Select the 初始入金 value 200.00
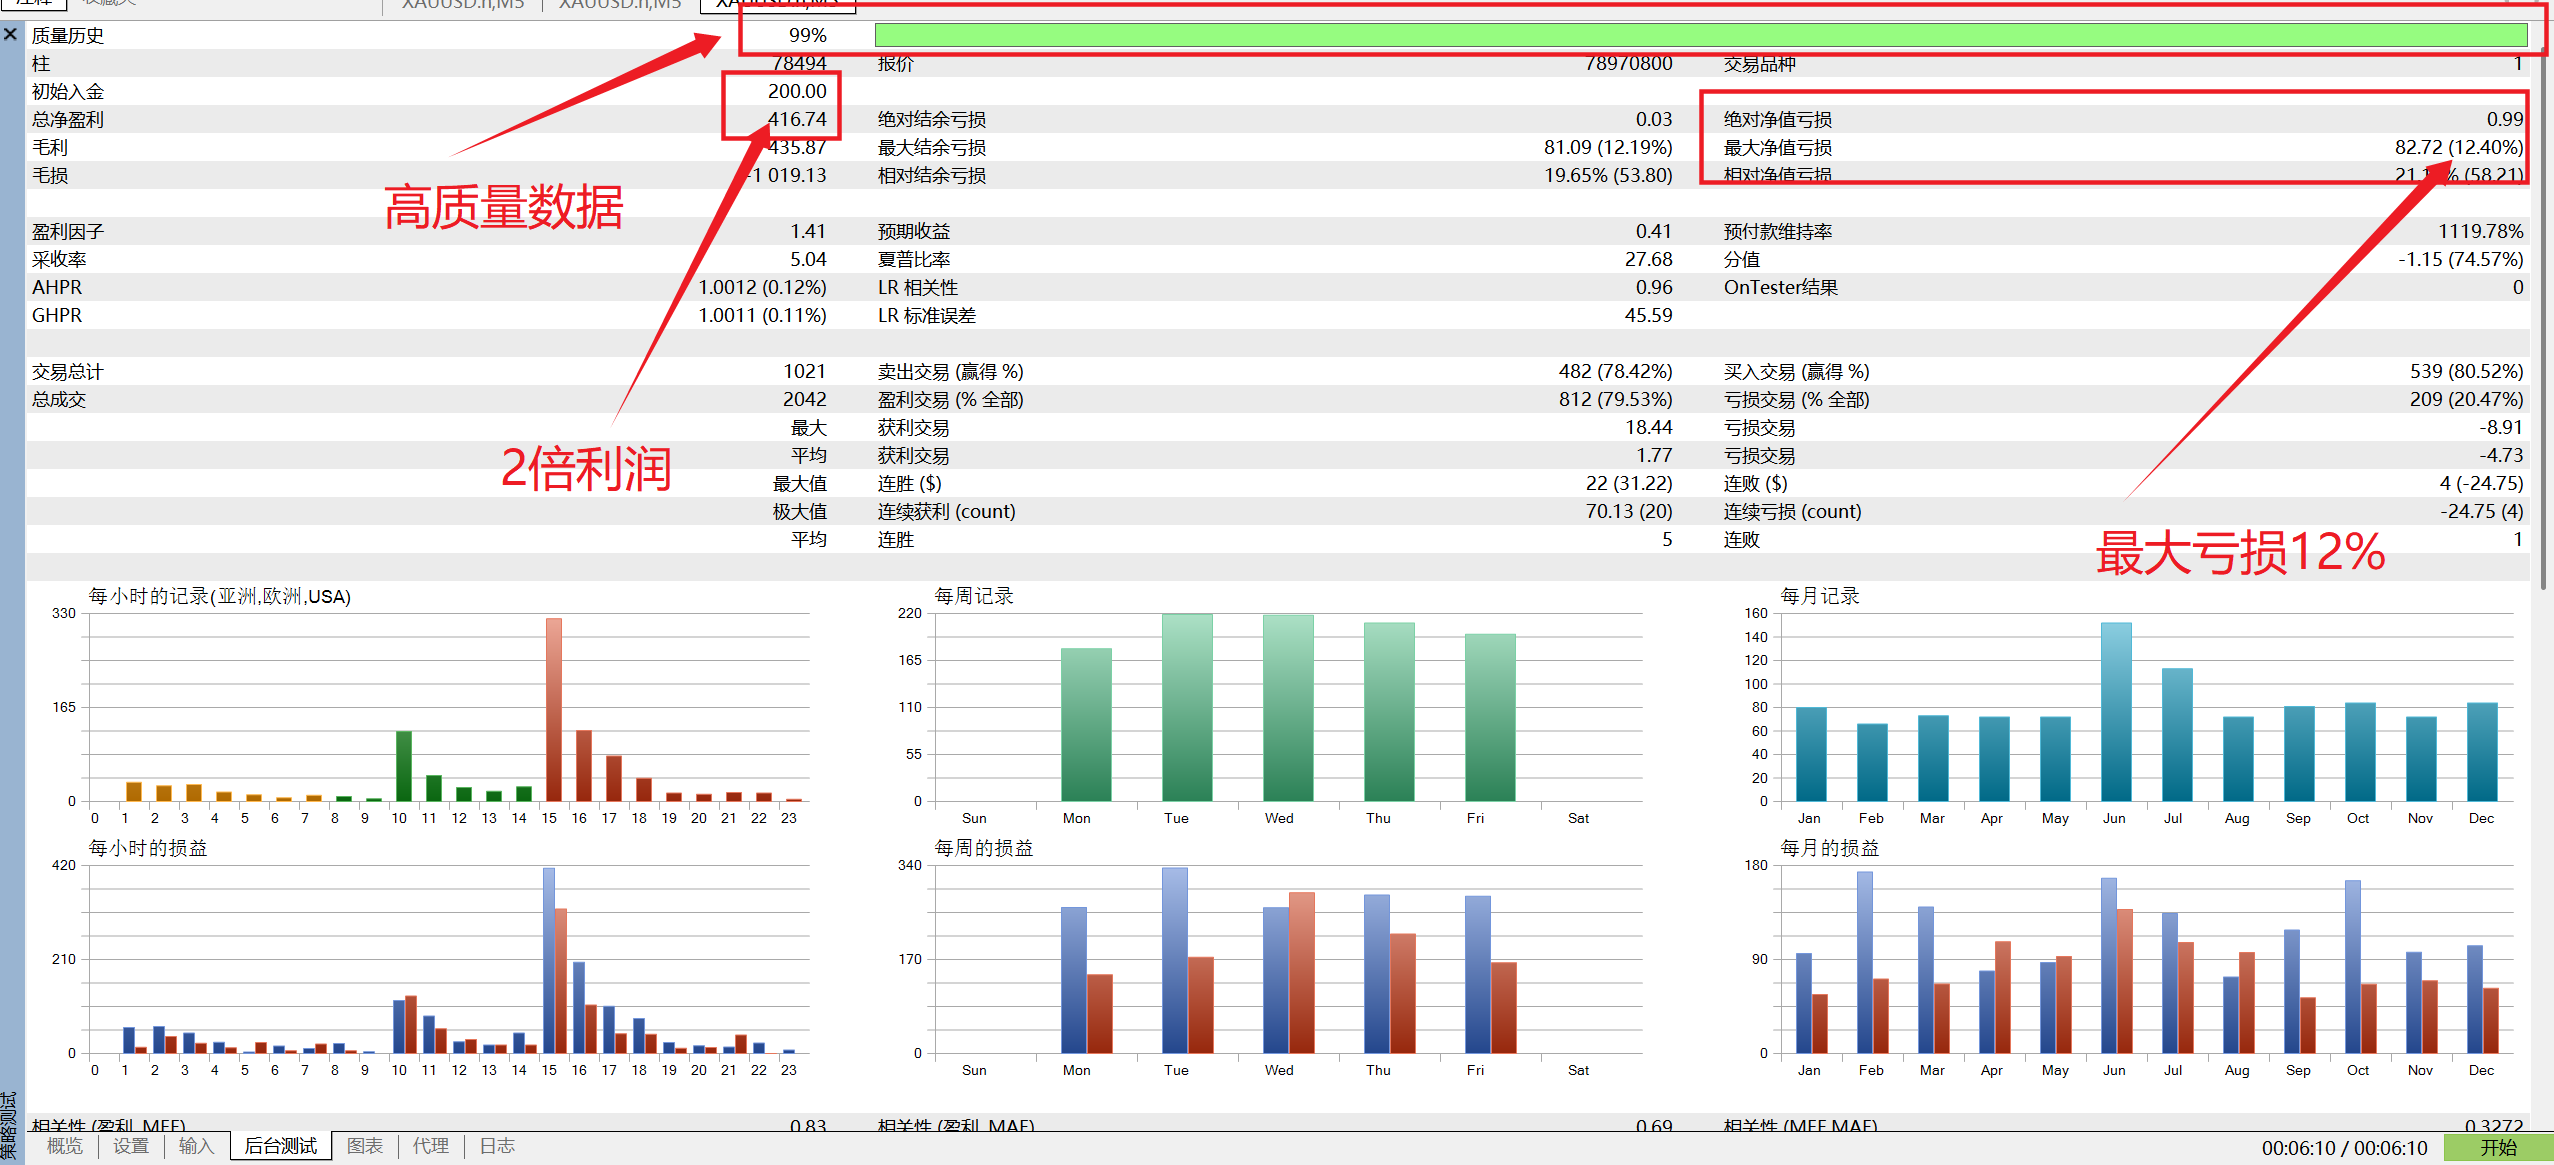Screen dimensions: 2554x1165 (797, 91)
